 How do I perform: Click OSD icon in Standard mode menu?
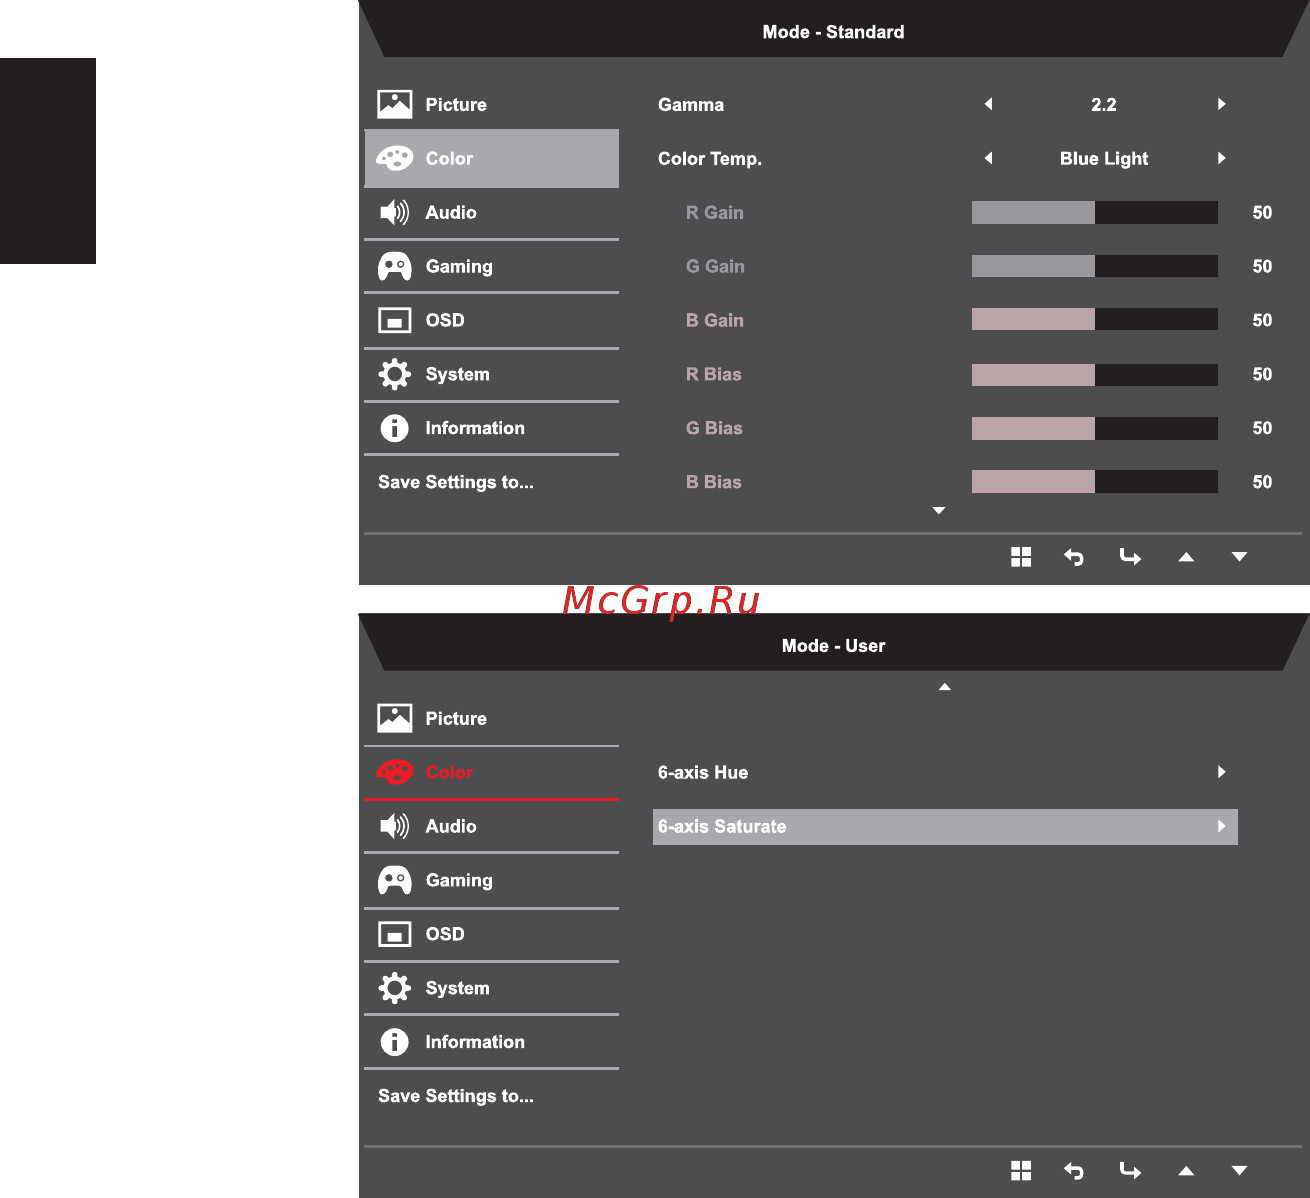394,320
